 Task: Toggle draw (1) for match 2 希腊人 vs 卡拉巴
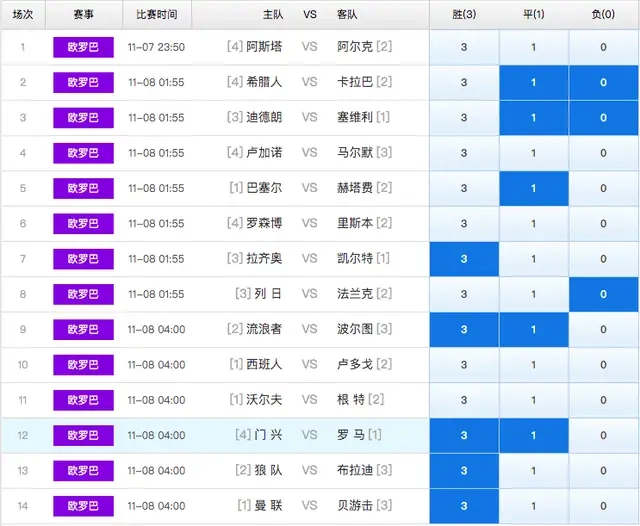click(533, 82)
